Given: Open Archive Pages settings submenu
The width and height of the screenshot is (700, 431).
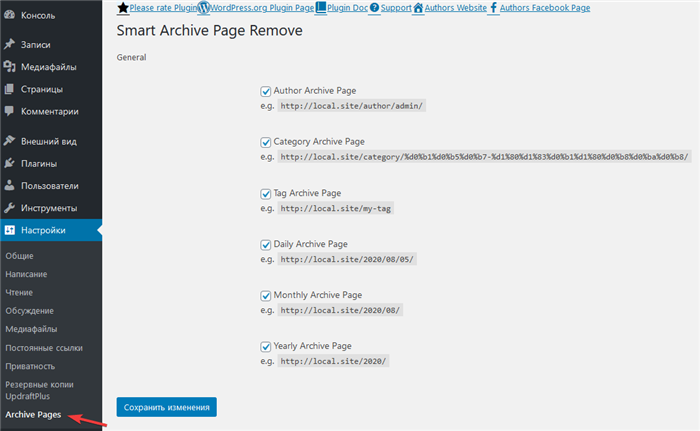Looking at the screenshot, I should (x=33, y=414).
